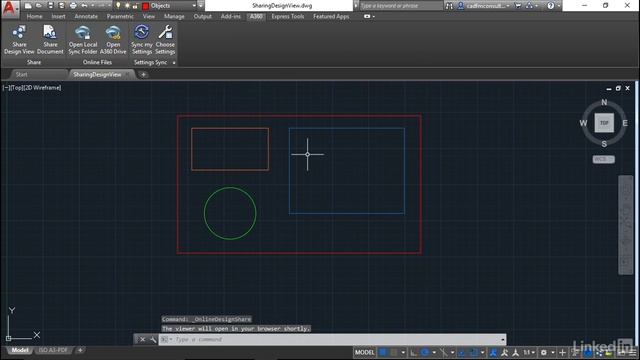Click the red Objects layer color square
Image resolution: width=640 pixels, height=360 pixels.
145,6
